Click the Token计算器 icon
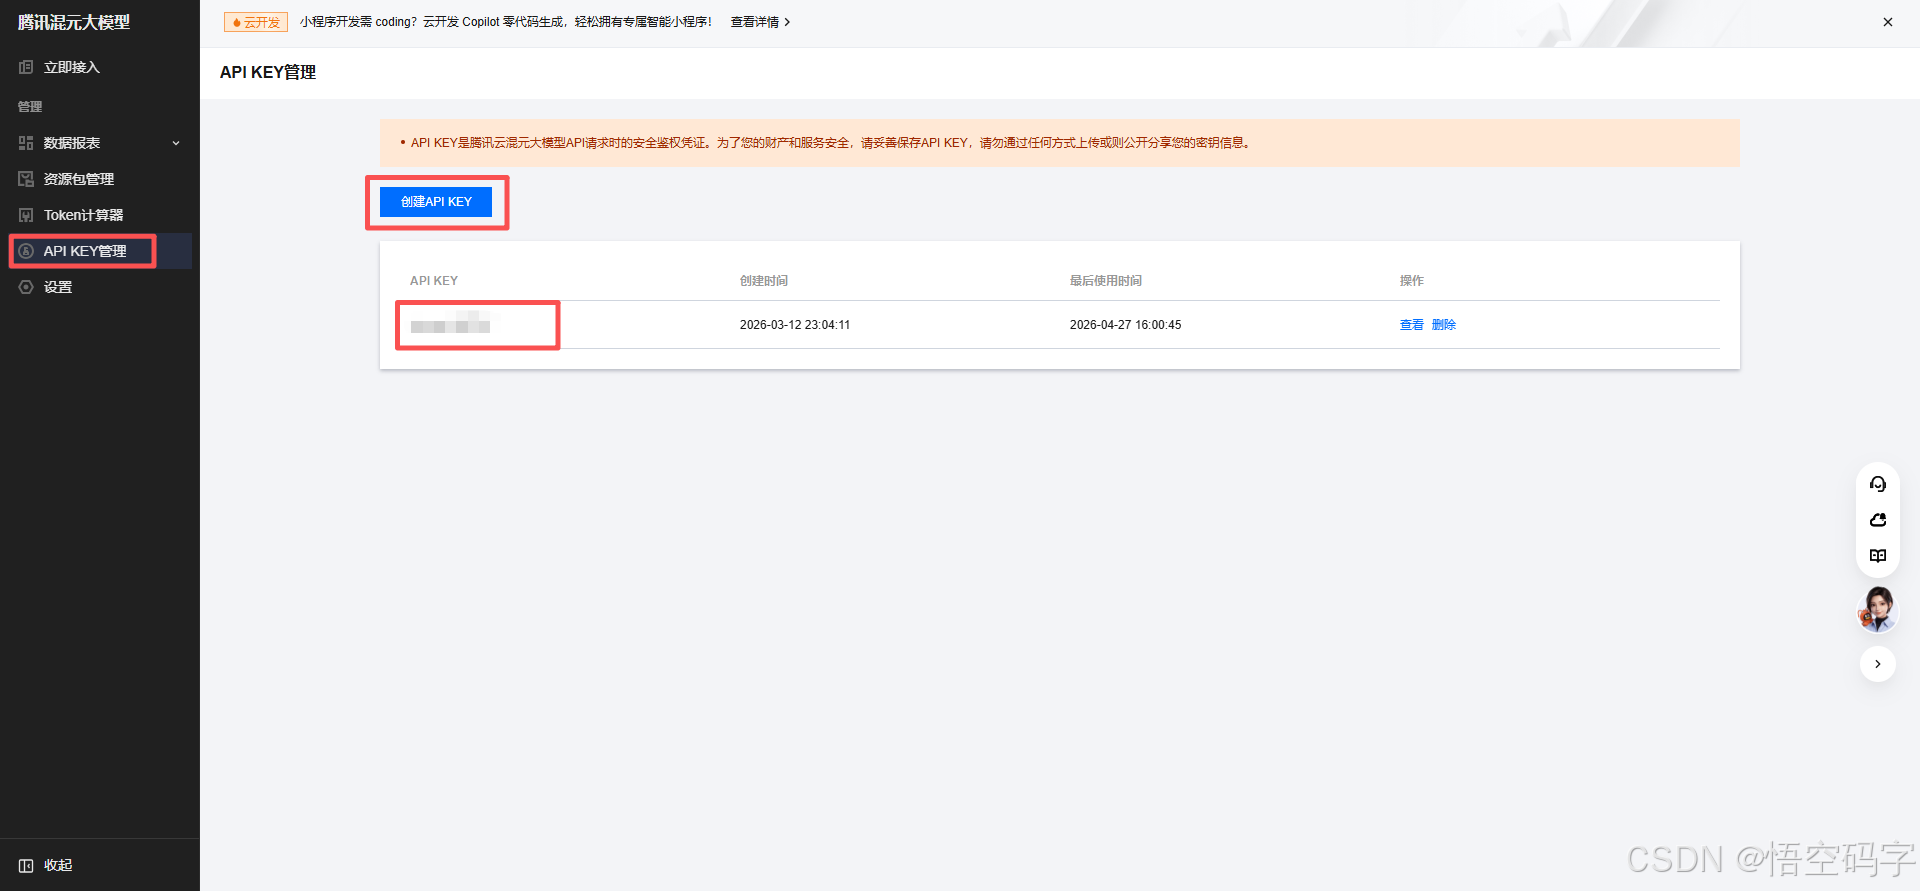Viewport: 1920px width, 891px height. point(26,215)
